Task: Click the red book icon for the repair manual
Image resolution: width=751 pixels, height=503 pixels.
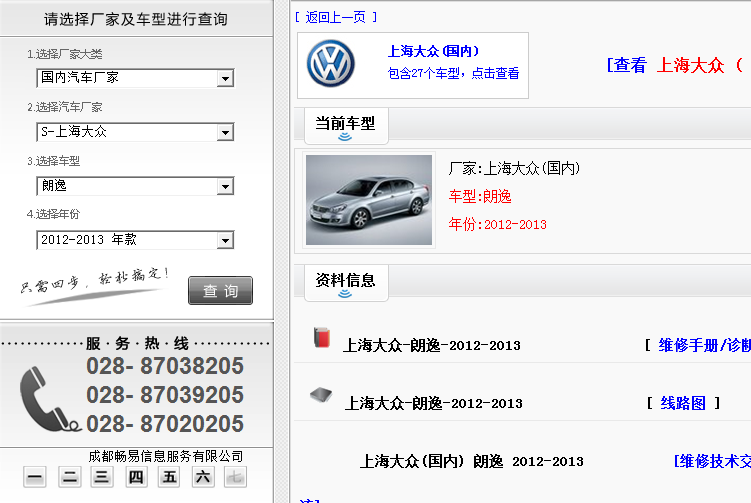Action: coord(322,337)
